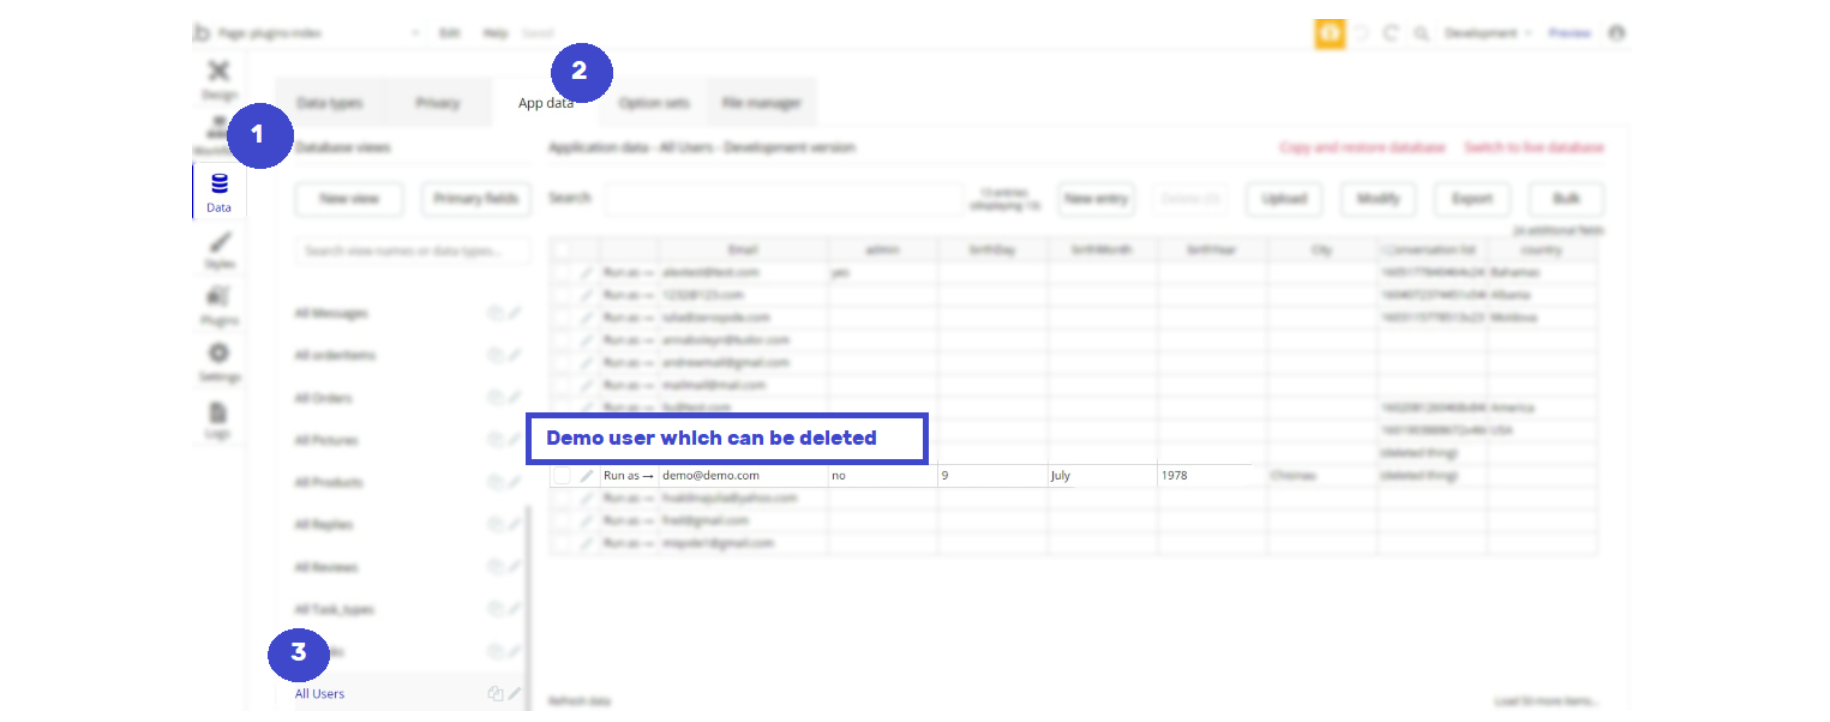Tick the checkbox for demo@demo.com row
The height and width of the screenshot is (722, 1830).
[x=562, y=476]
